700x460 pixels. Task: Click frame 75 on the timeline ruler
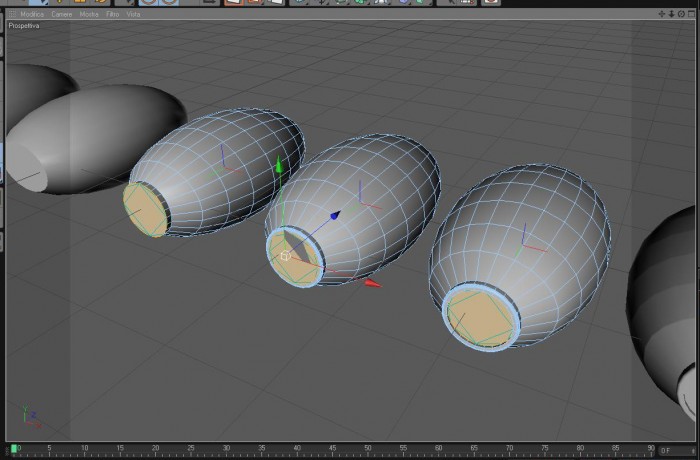545,448
